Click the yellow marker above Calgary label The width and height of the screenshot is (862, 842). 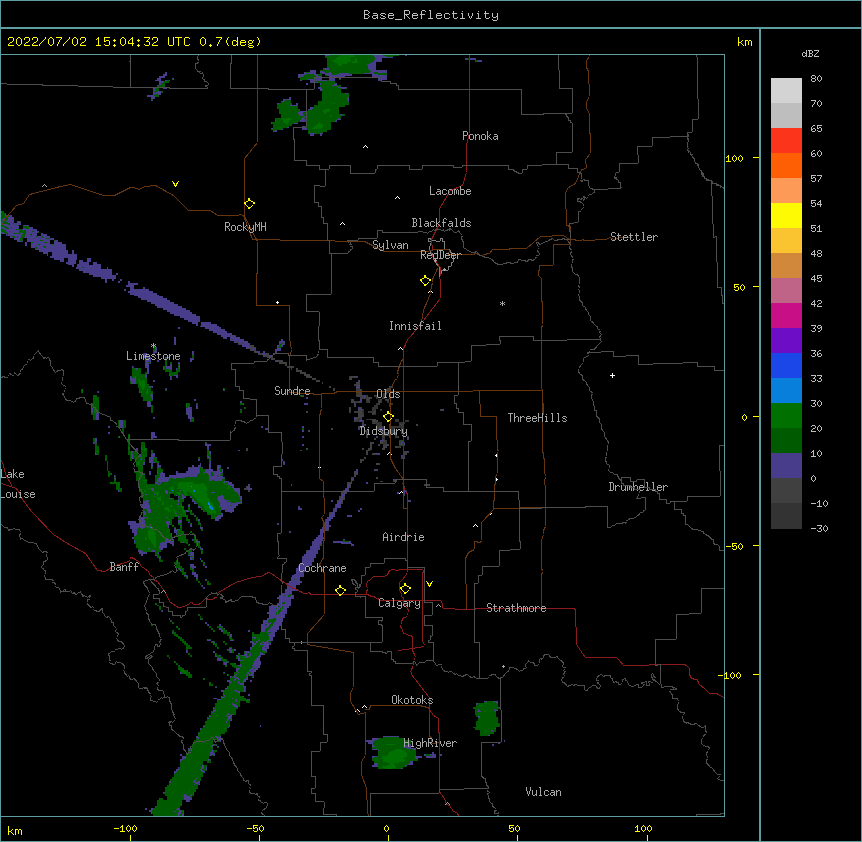[405, 589]
